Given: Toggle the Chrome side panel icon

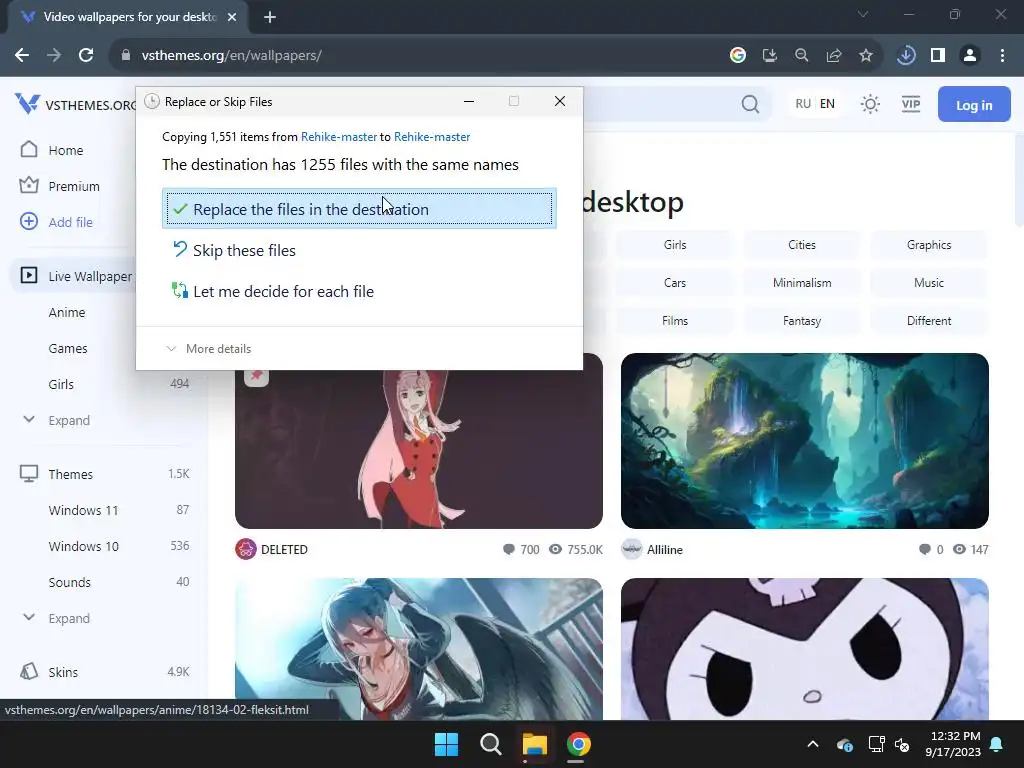Looking at the screenshot, I should coord(938,56).
